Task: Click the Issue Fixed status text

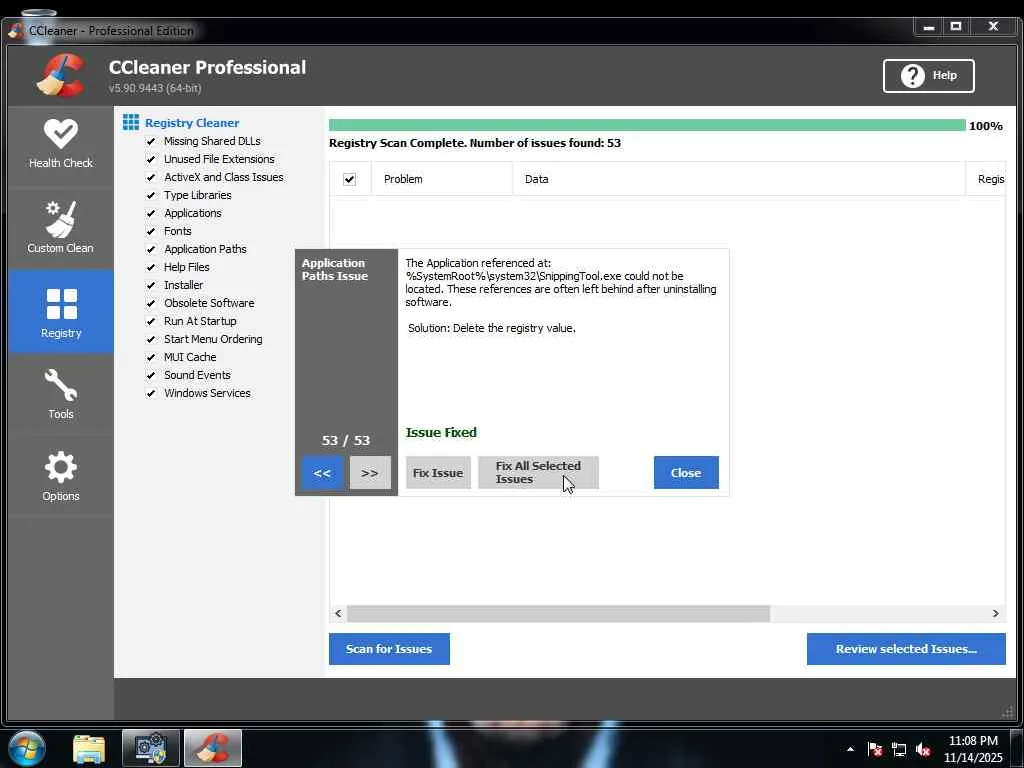Action: coord(441,432)
